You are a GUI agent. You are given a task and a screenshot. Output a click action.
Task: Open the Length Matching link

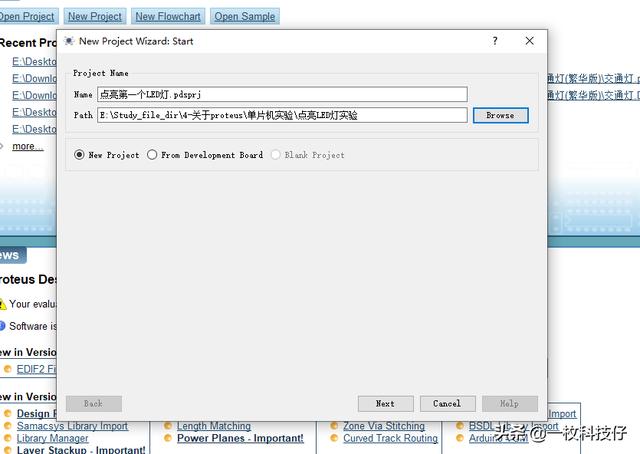click(213, 426)
